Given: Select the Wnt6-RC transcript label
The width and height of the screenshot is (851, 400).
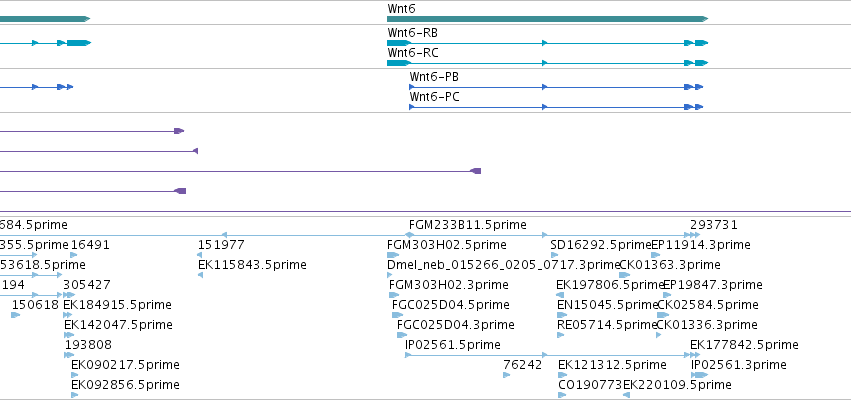Looking at the screenshot, I should (412, 53).
